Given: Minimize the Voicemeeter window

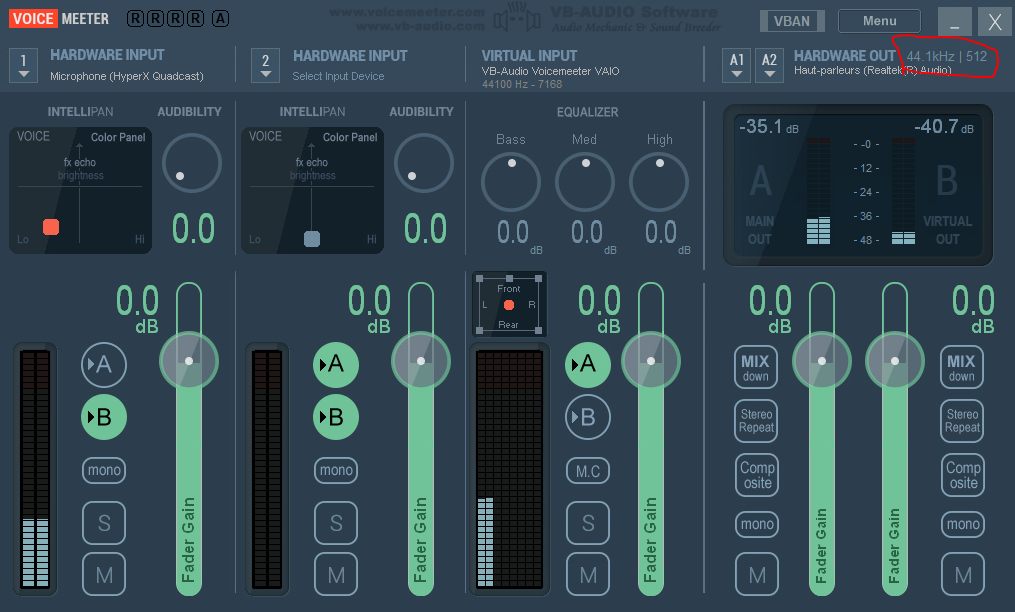Looking at the screenshot, I should 954,23.
